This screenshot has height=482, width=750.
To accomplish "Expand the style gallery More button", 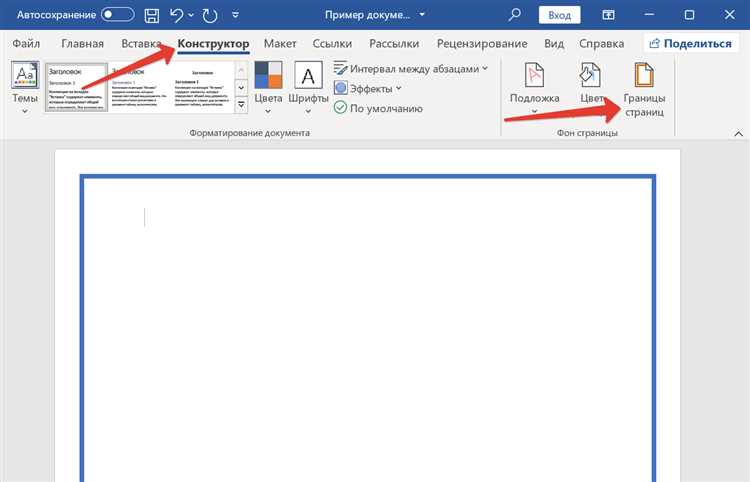I will [x=241, y=104].
